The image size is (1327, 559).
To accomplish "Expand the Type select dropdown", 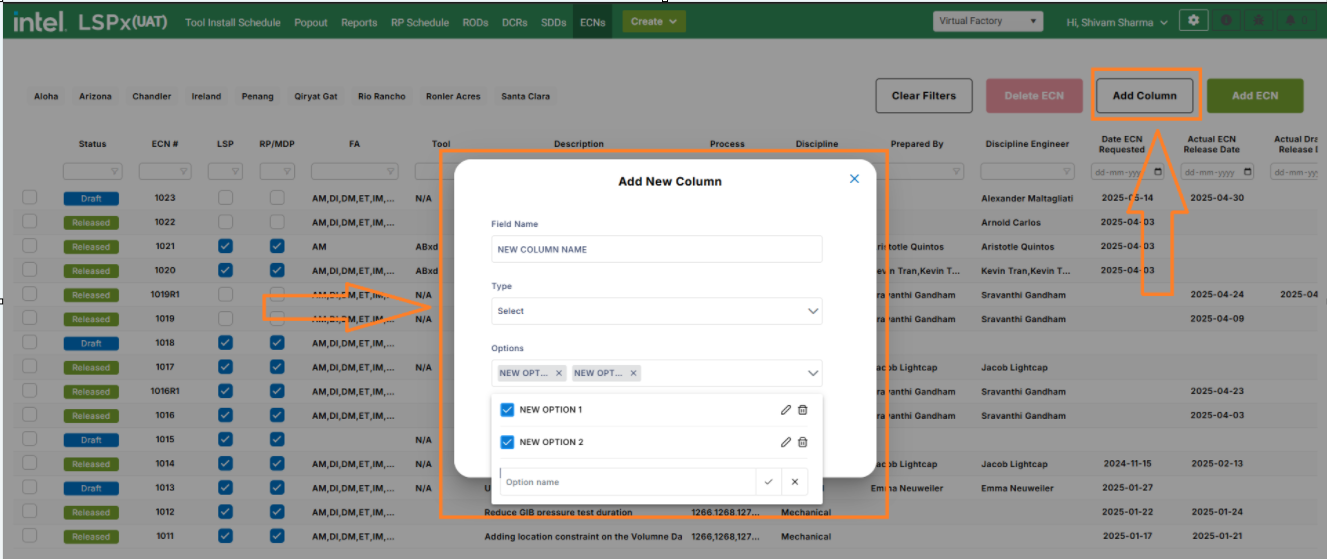I will (x=657, y=311).
